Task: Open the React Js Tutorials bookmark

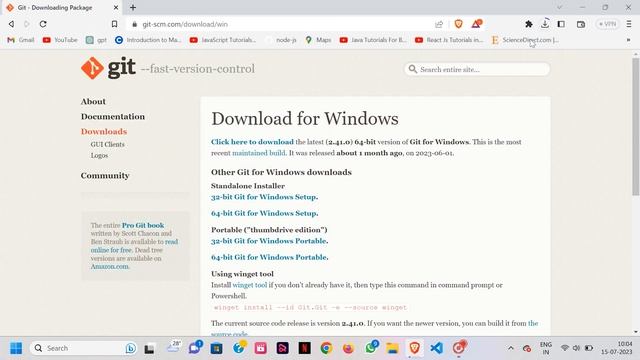Action: click(x=449, y=40)
